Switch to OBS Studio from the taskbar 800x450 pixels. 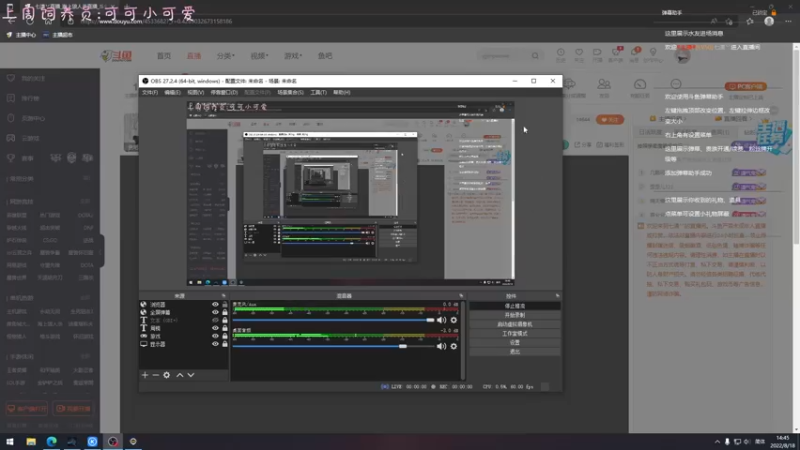tap(113, 441)
